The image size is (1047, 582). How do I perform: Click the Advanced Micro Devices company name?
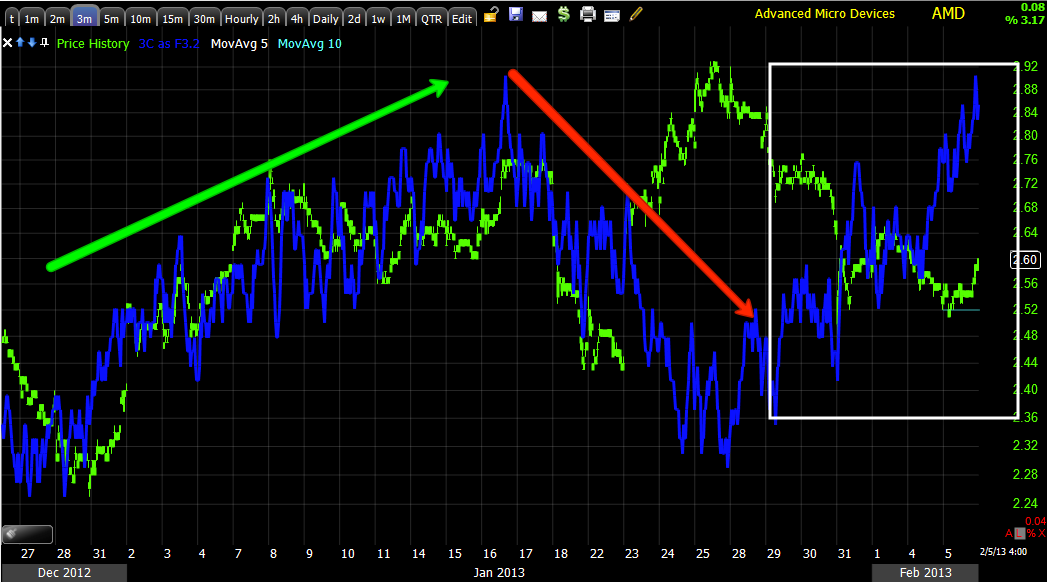(x=825, y=13)
